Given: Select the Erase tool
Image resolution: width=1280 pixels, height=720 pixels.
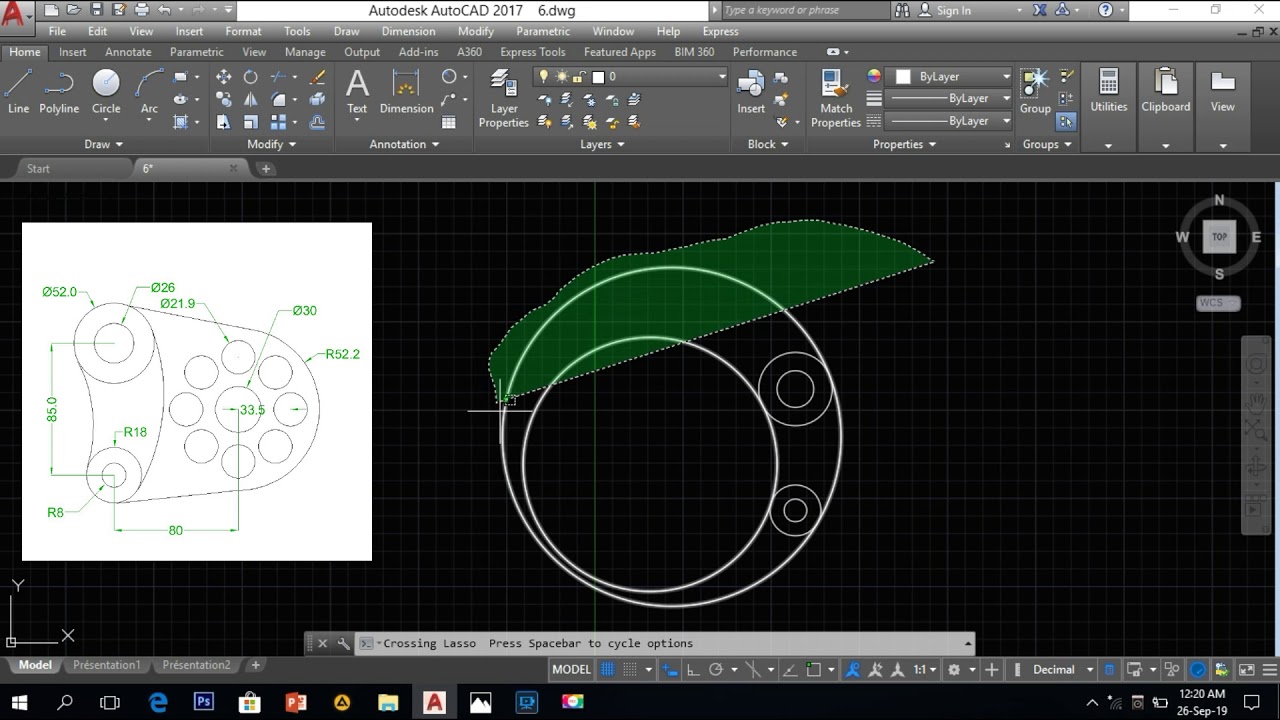Looking at the screenshot, I should coord(317,77).
